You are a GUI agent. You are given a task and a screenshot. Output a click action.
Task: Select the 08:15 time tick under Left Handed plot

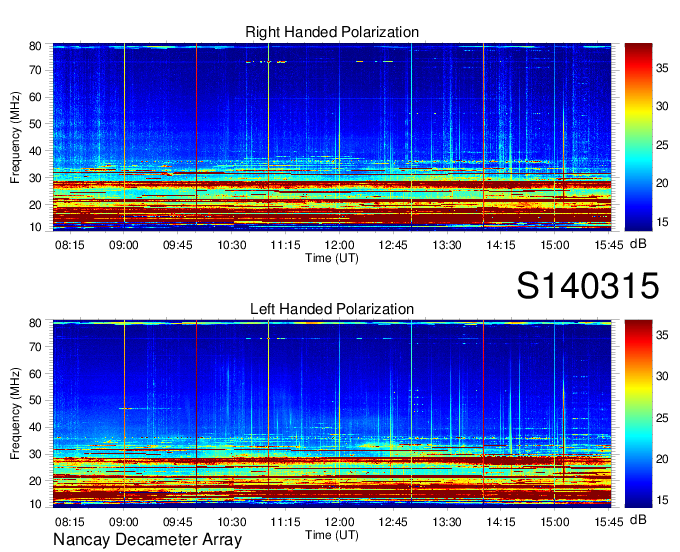pyautogui.click(x=69, y=522)
